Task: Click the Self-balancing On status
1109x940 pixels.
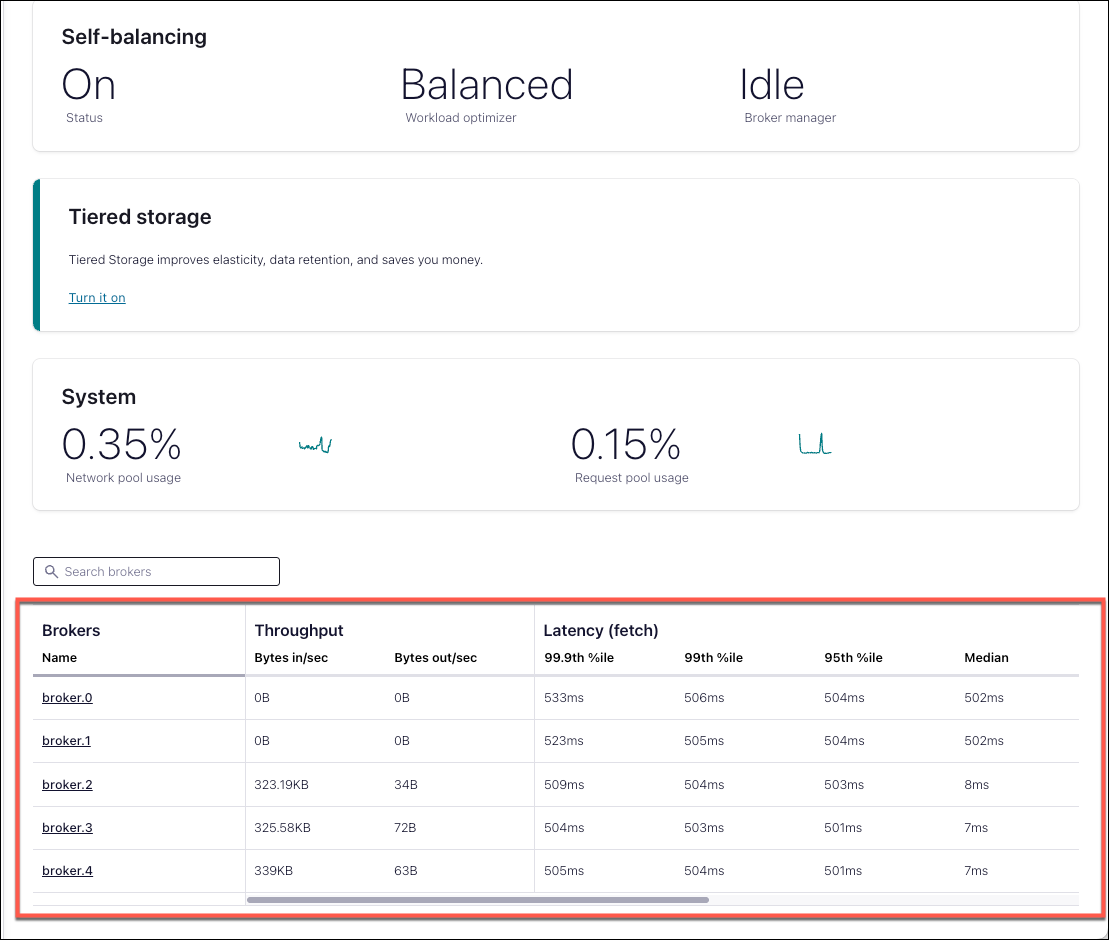Action: point(88,86)
